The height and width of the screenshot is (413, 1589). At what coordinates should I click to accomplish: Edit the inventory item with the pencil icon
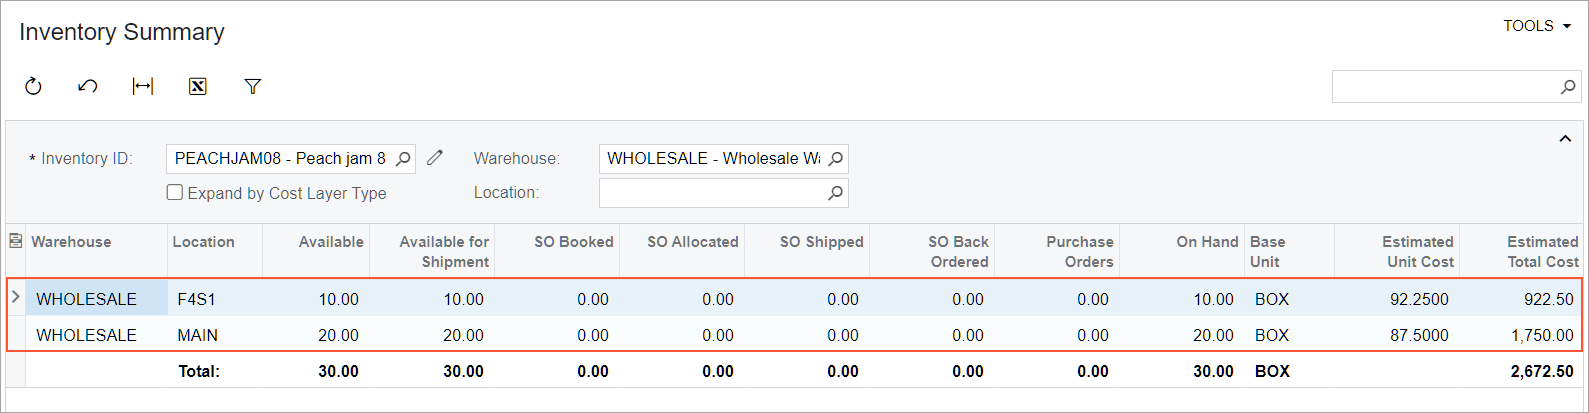coord(434,158)
